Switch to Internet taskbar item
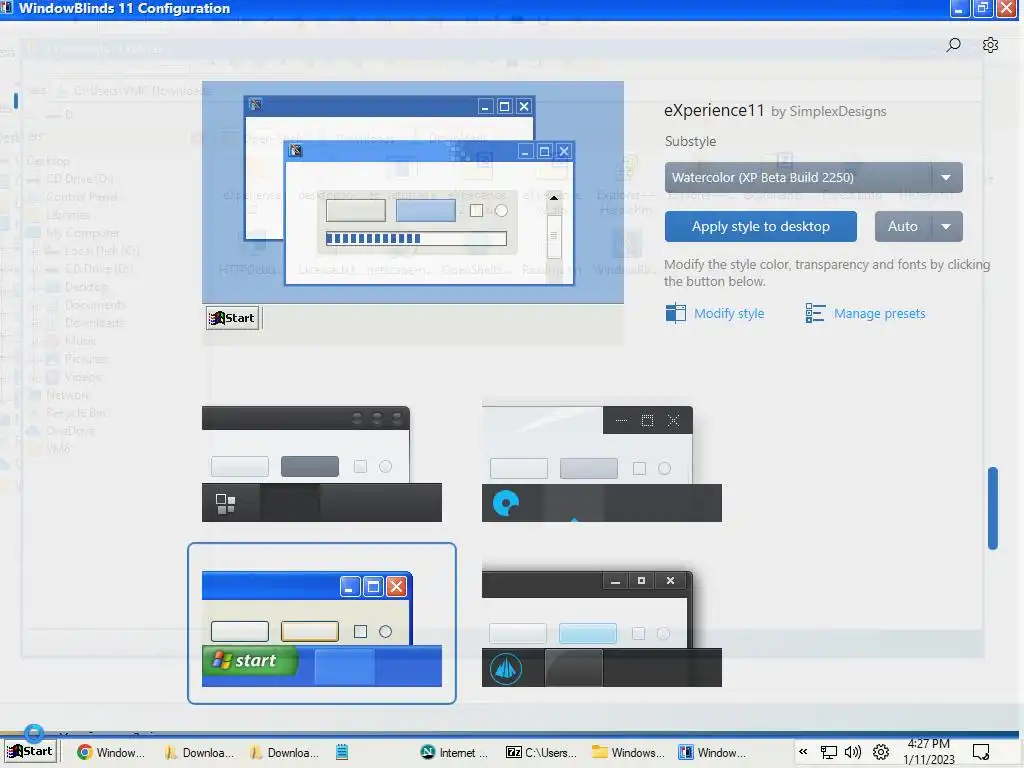 pyautogui.click(x=455, y=753)
